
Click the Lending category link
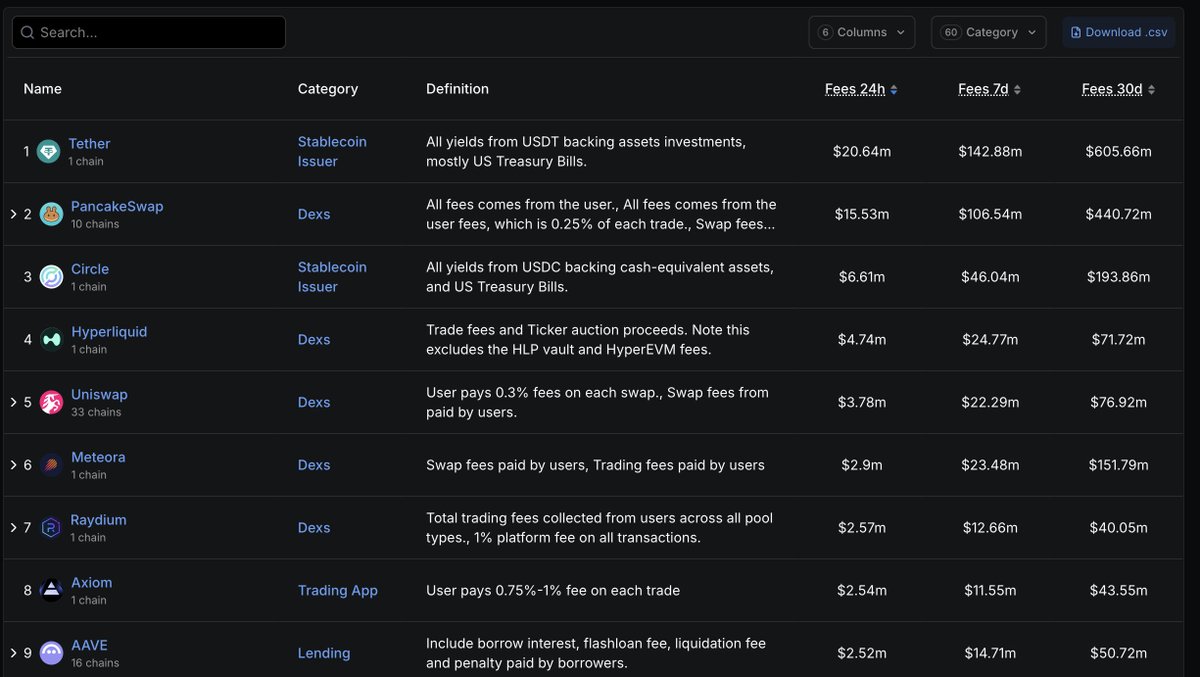(x=324, y=653)
